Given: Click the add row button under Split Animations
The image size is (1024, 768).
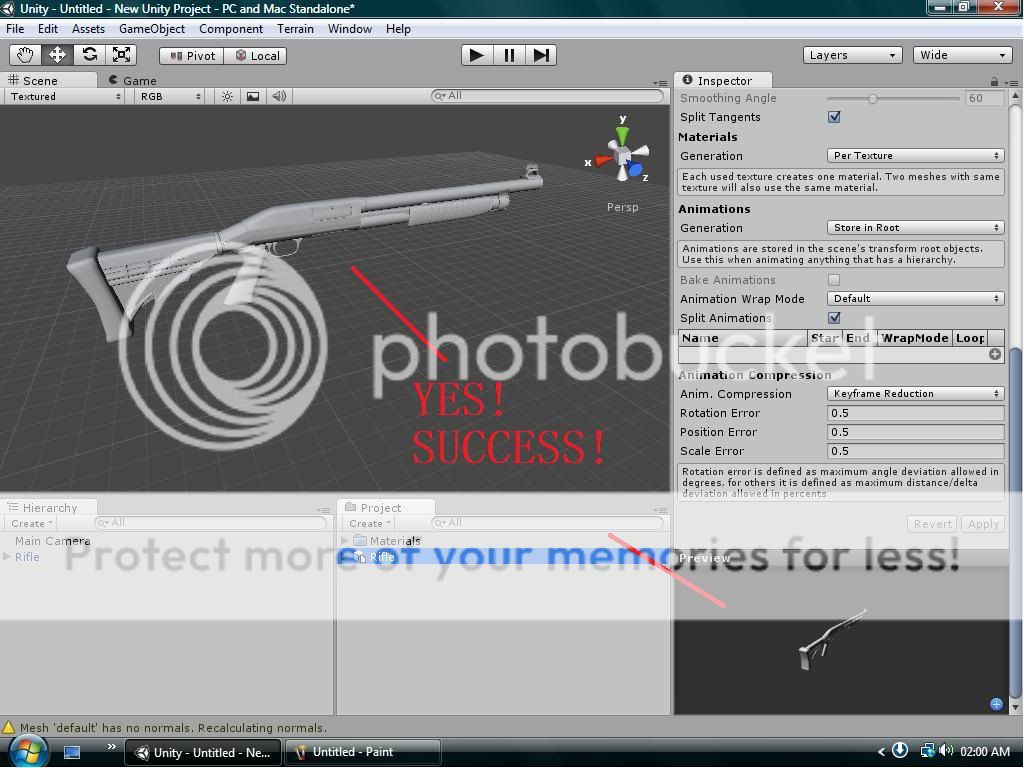Looking at the screenshot, I should coord(994,354).
